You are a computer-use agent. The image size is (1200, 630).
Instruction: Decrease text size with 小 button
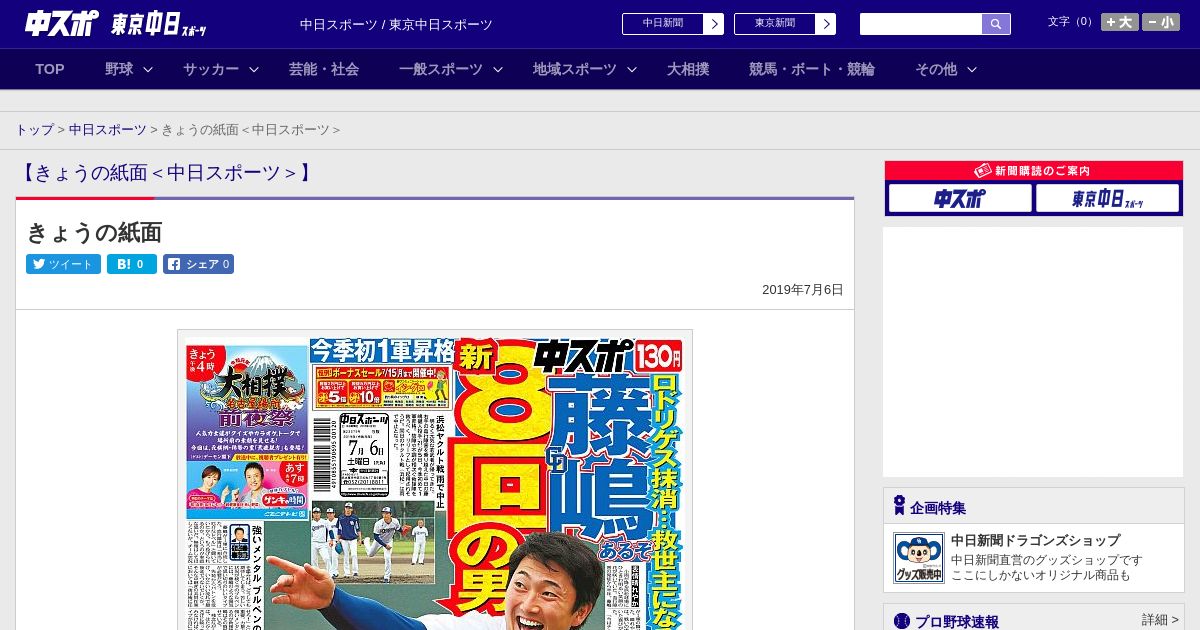click(x=1161, y=22)
